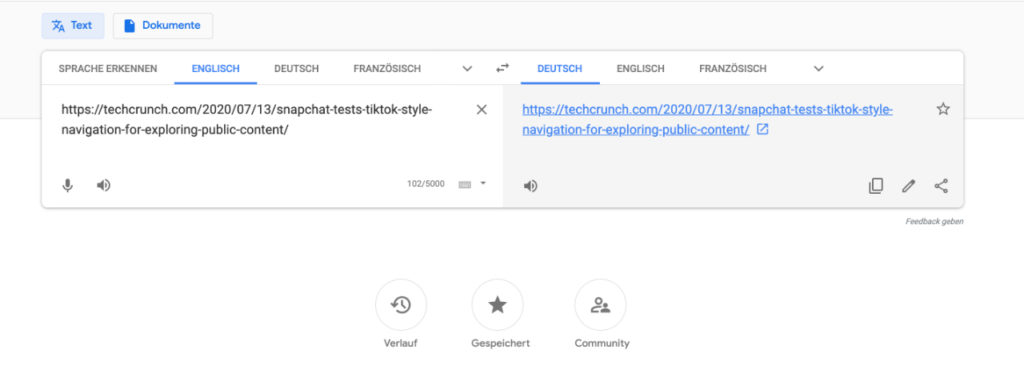Open the Community button
This screenshot has width=1024, height=374.
point(600,305)
